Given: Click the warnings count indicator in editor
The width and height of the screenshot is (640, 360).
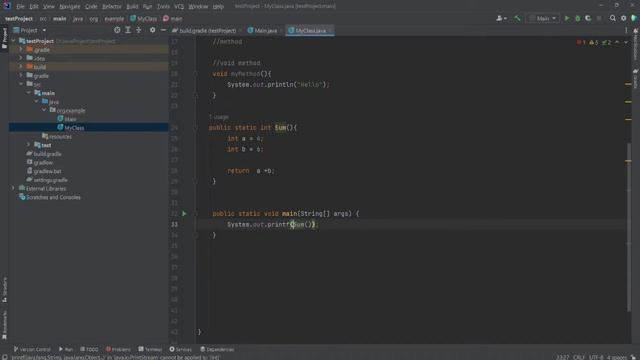Looking at the screenshot, I should [593, 42].
